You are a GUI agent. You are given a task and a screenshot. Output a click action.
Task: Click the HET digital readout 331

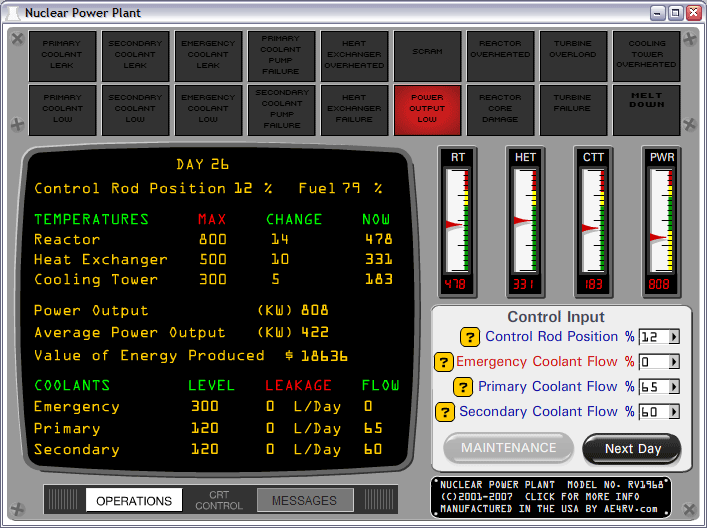point(523,284)
